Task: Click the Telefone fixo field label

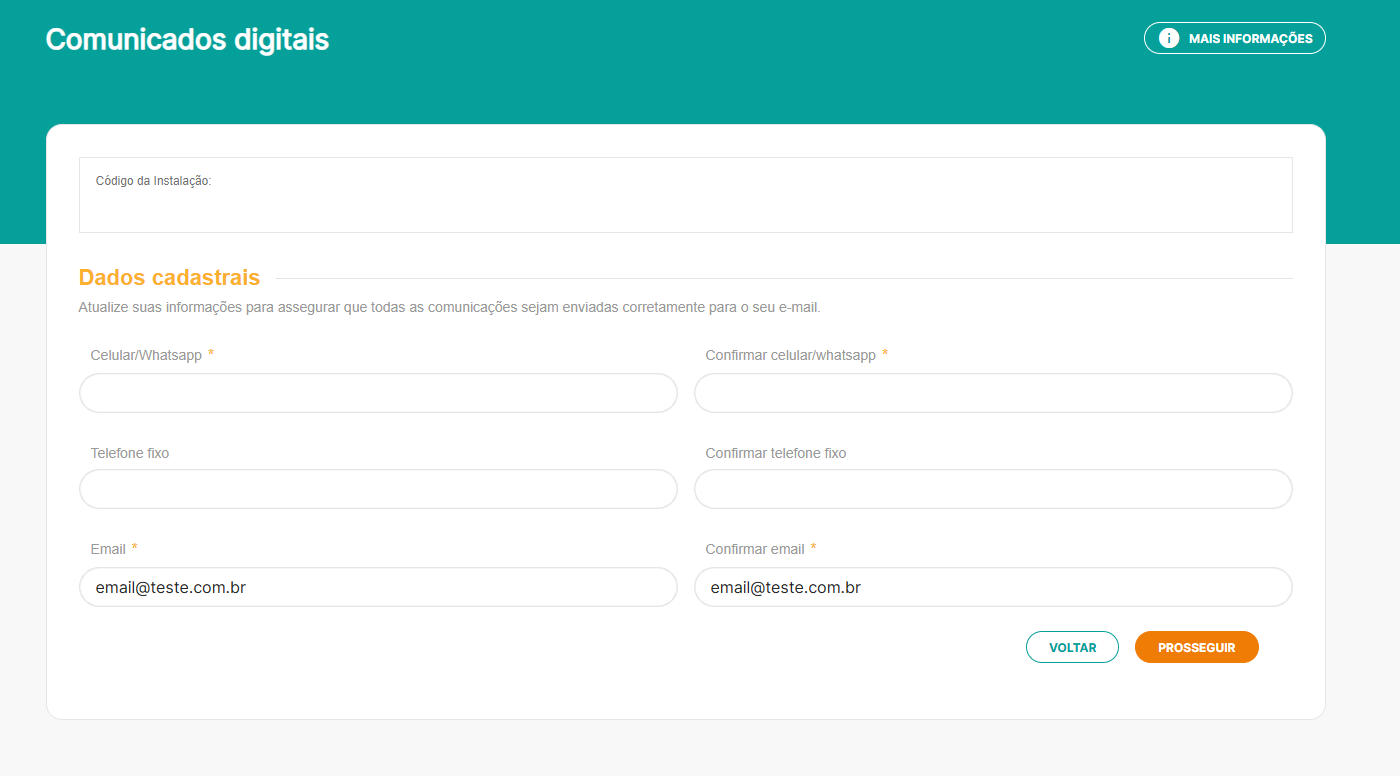Action: tap(130, 453)
